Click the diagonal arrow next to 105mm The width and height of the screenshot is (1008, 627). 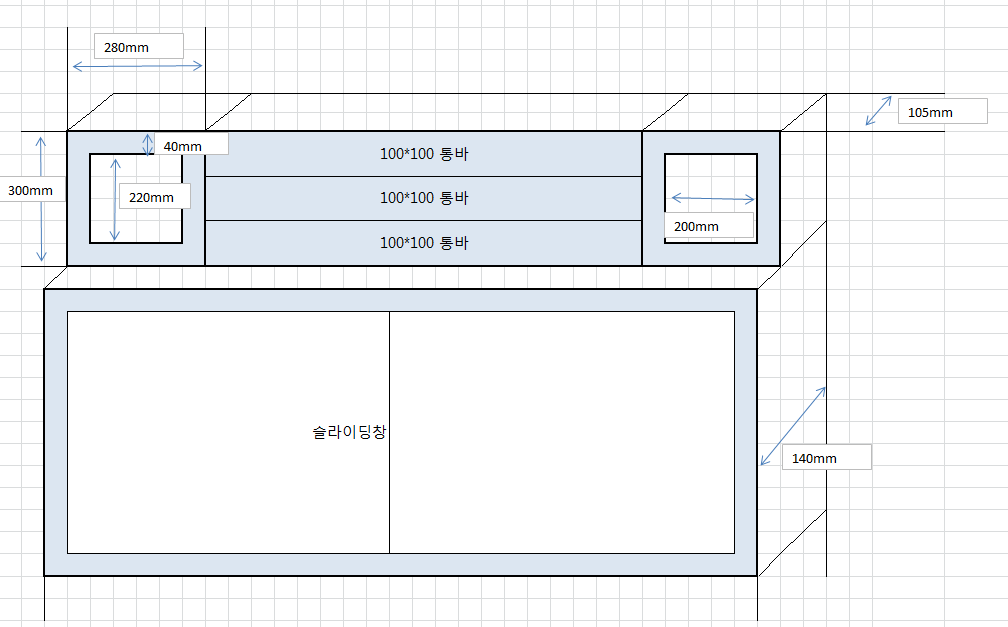coord(880,110)
